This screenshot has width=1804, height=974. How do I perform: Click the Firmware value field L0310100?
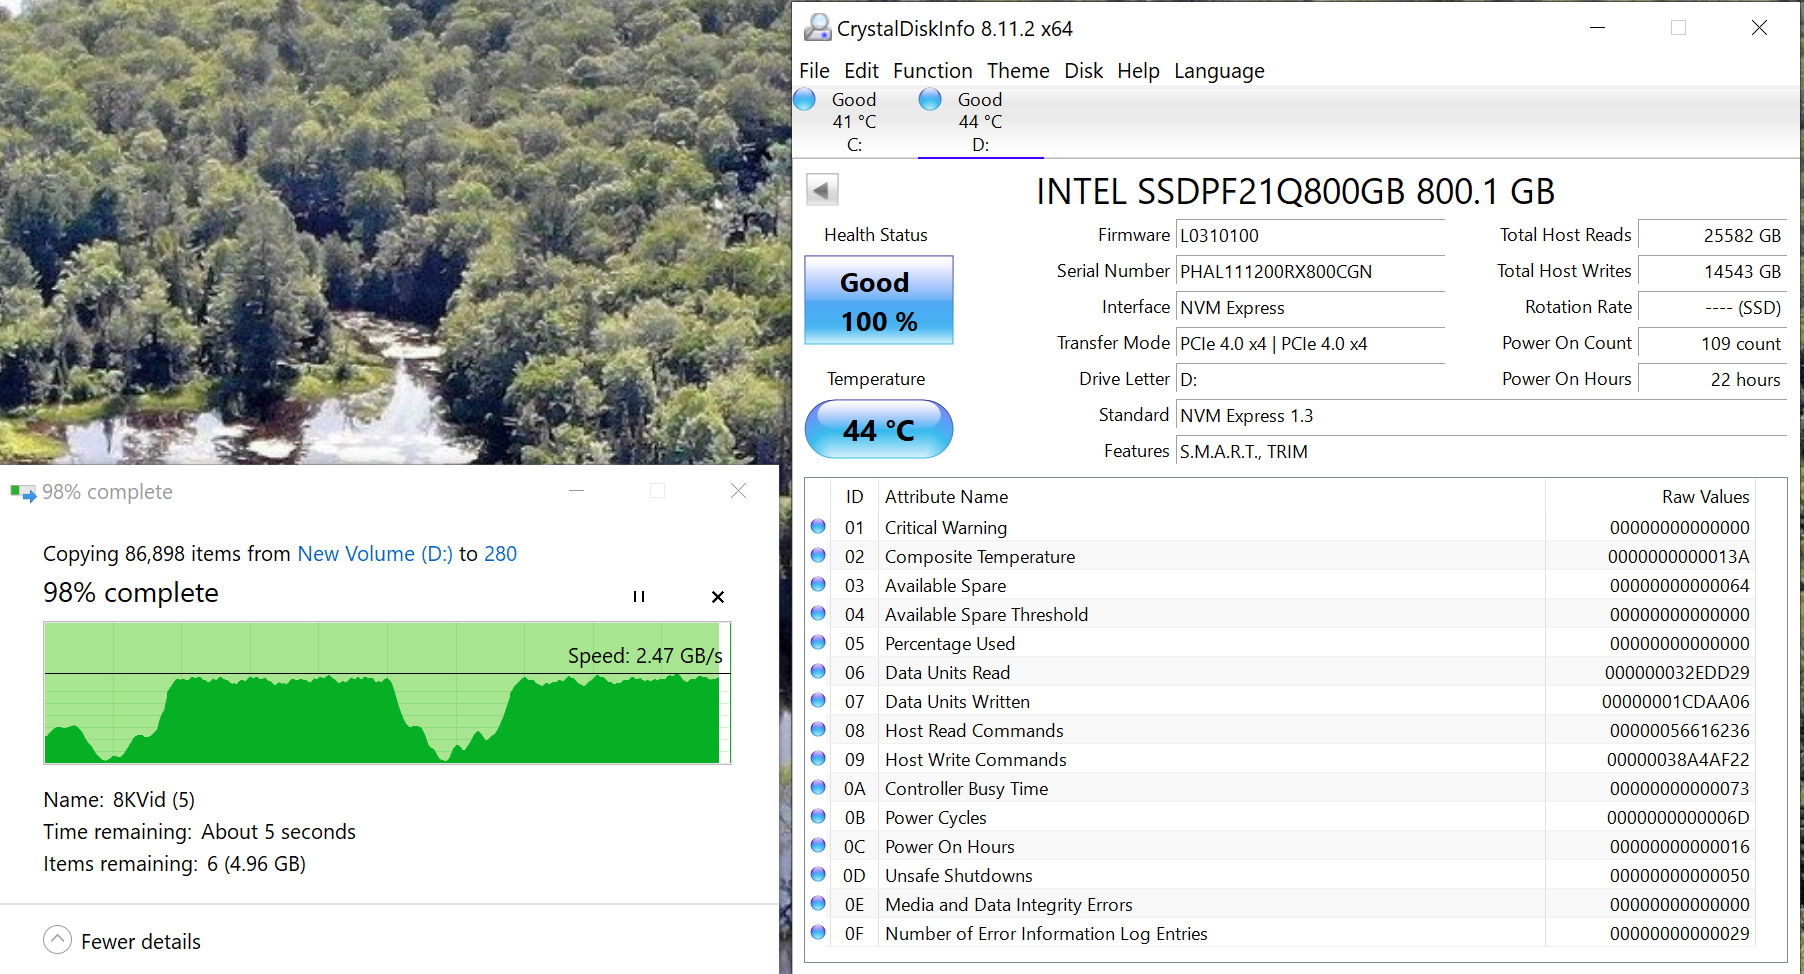(1309, 236)
